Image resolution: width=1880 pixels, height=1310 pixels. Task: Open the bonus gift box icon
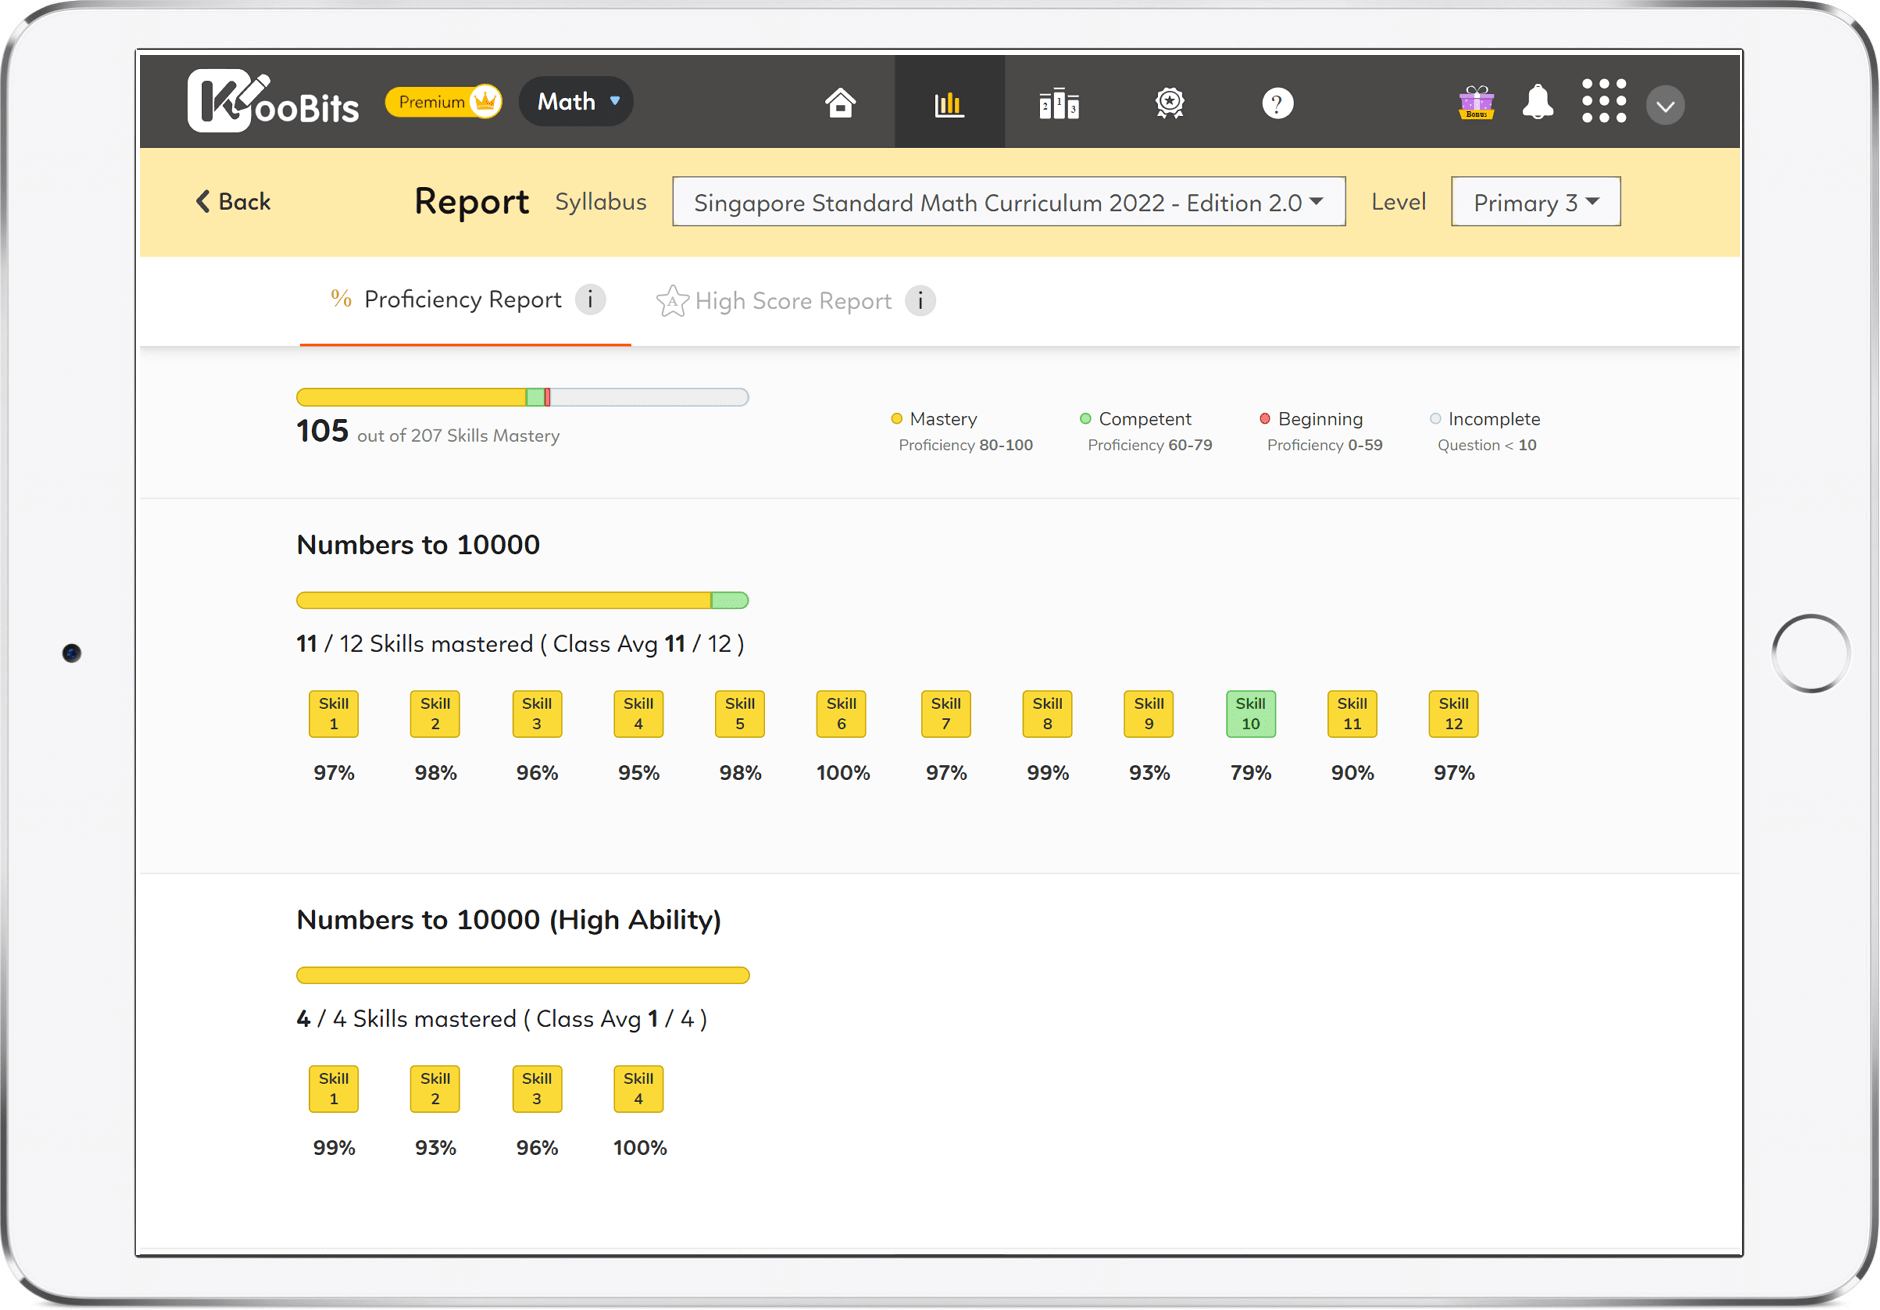coord(1476,103)
